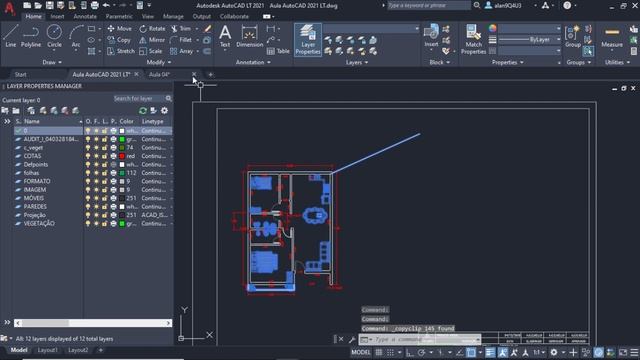
Task: Open the Dimension tool
Action: coord(249,37)
